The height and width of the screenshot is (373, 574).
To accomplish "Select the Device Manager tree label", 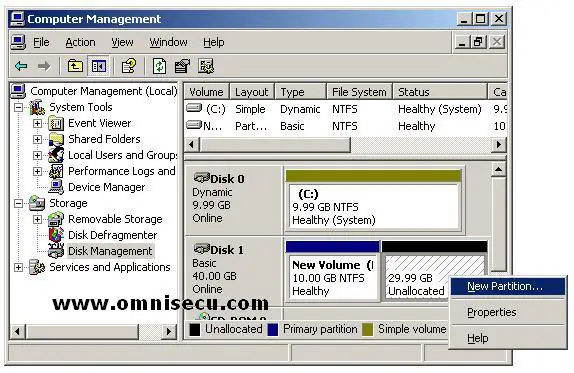I will 107,187.
